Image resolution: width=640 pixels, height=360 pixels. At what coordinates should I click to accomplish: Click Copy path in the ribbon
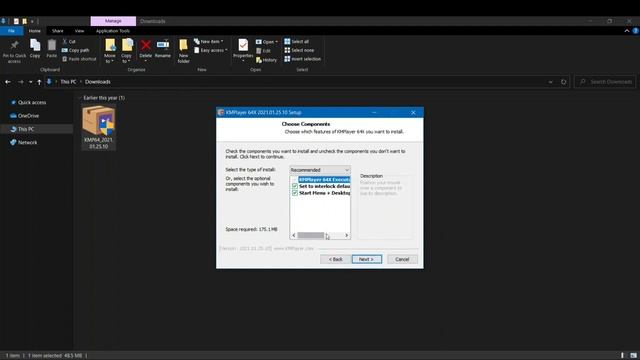click(x=75, y=50)
